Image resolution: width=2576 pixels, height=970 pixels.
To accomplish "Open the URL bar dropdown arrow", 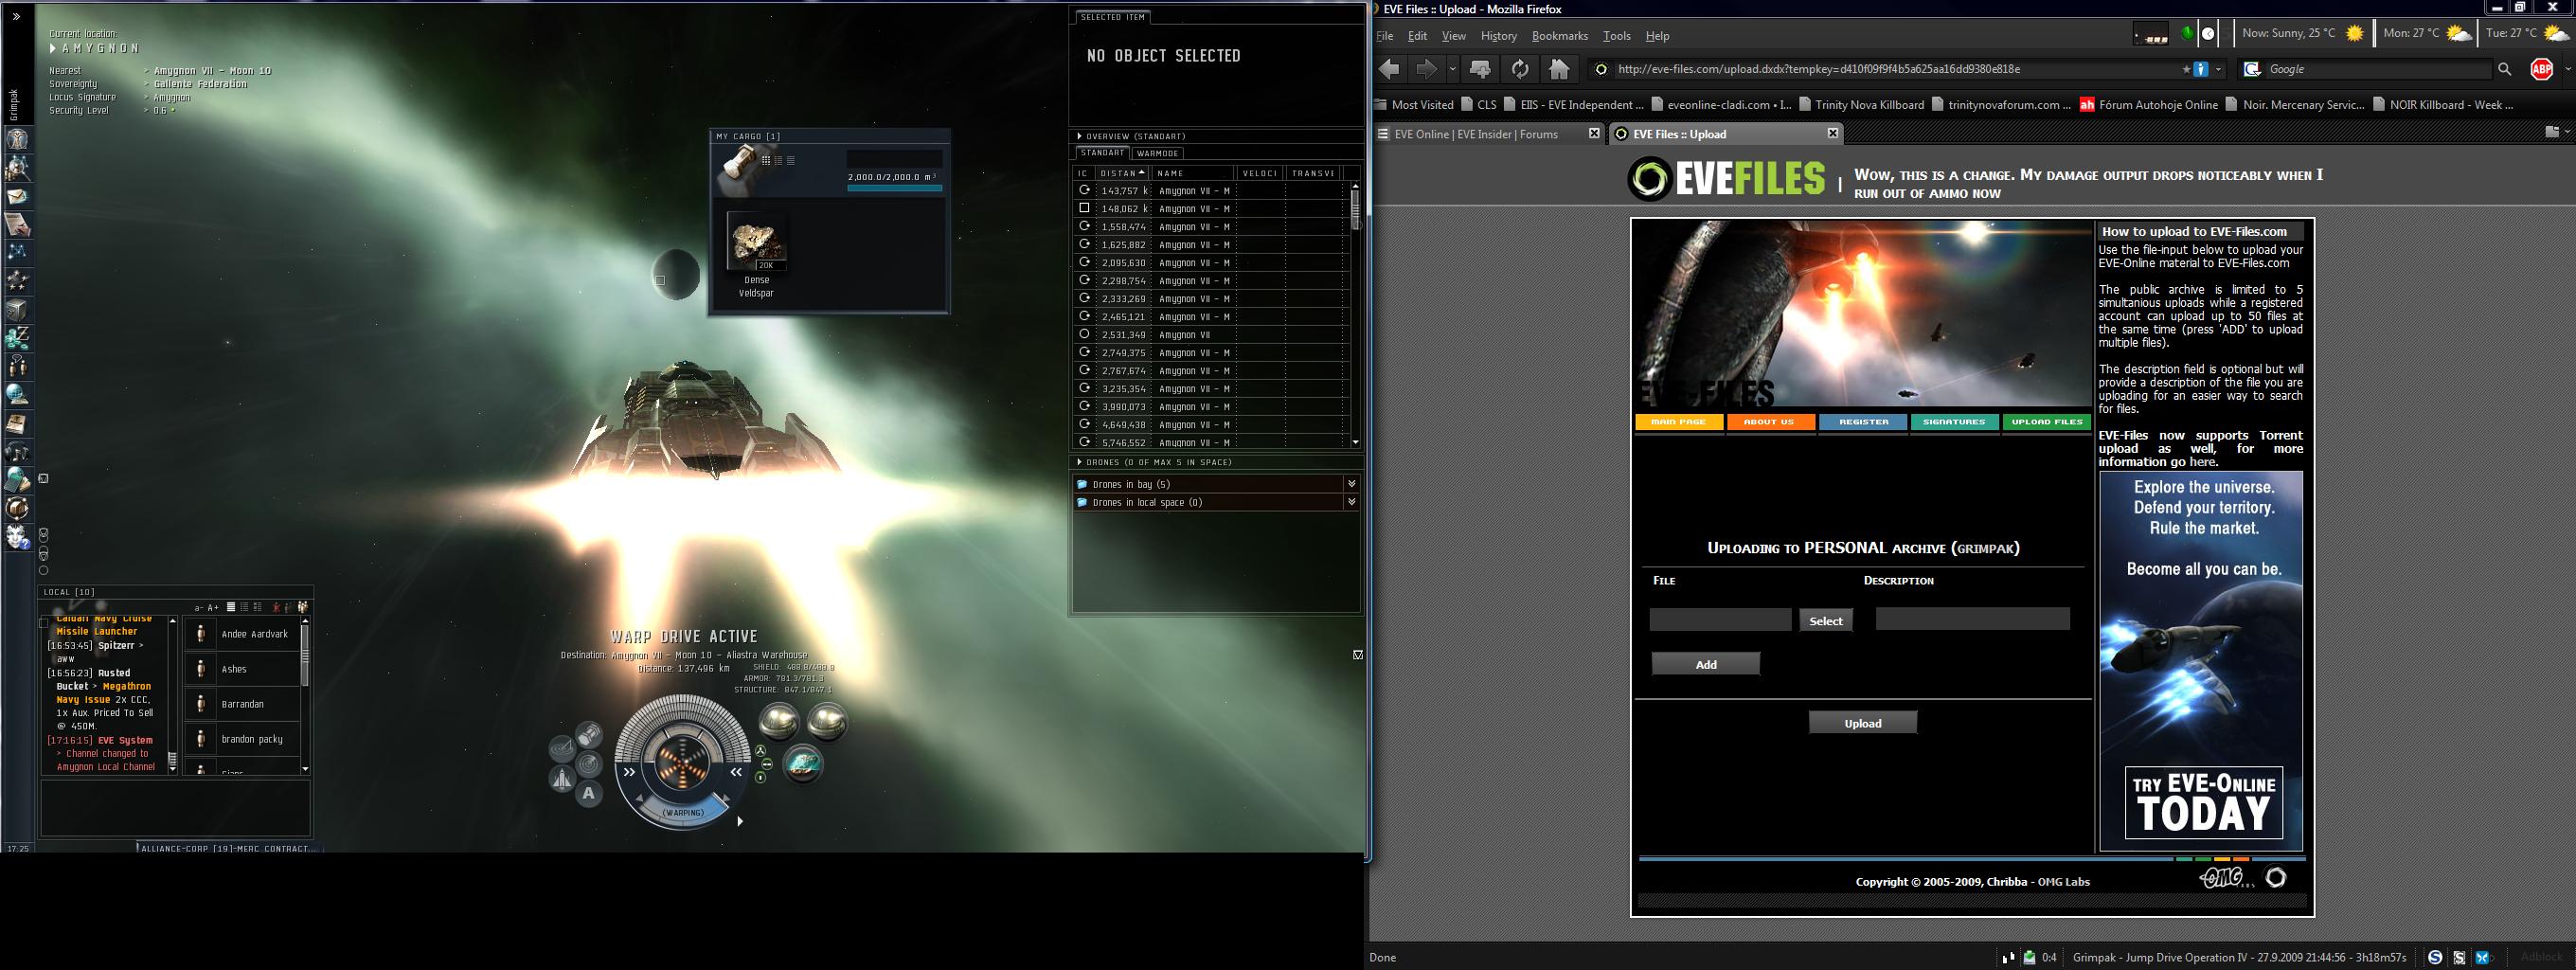I will click(x=2219, y=69).
